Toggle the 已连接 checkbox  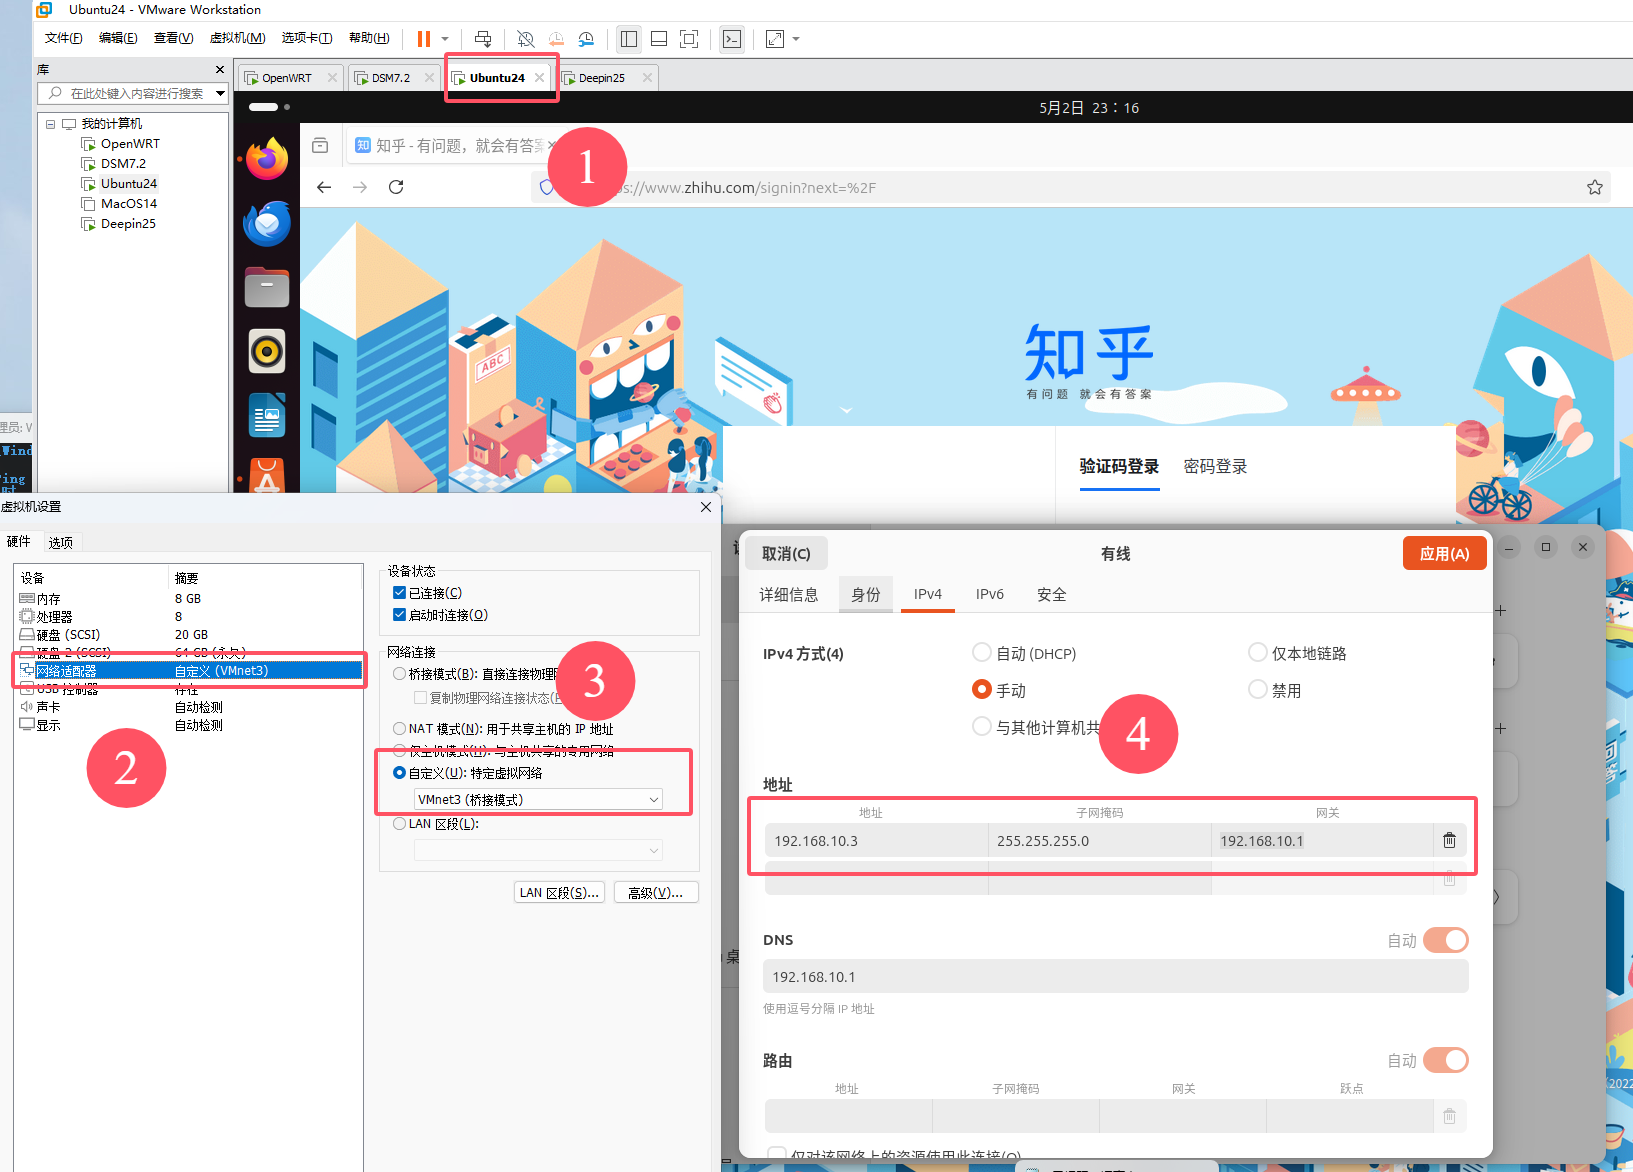click(x=399, y=593)
